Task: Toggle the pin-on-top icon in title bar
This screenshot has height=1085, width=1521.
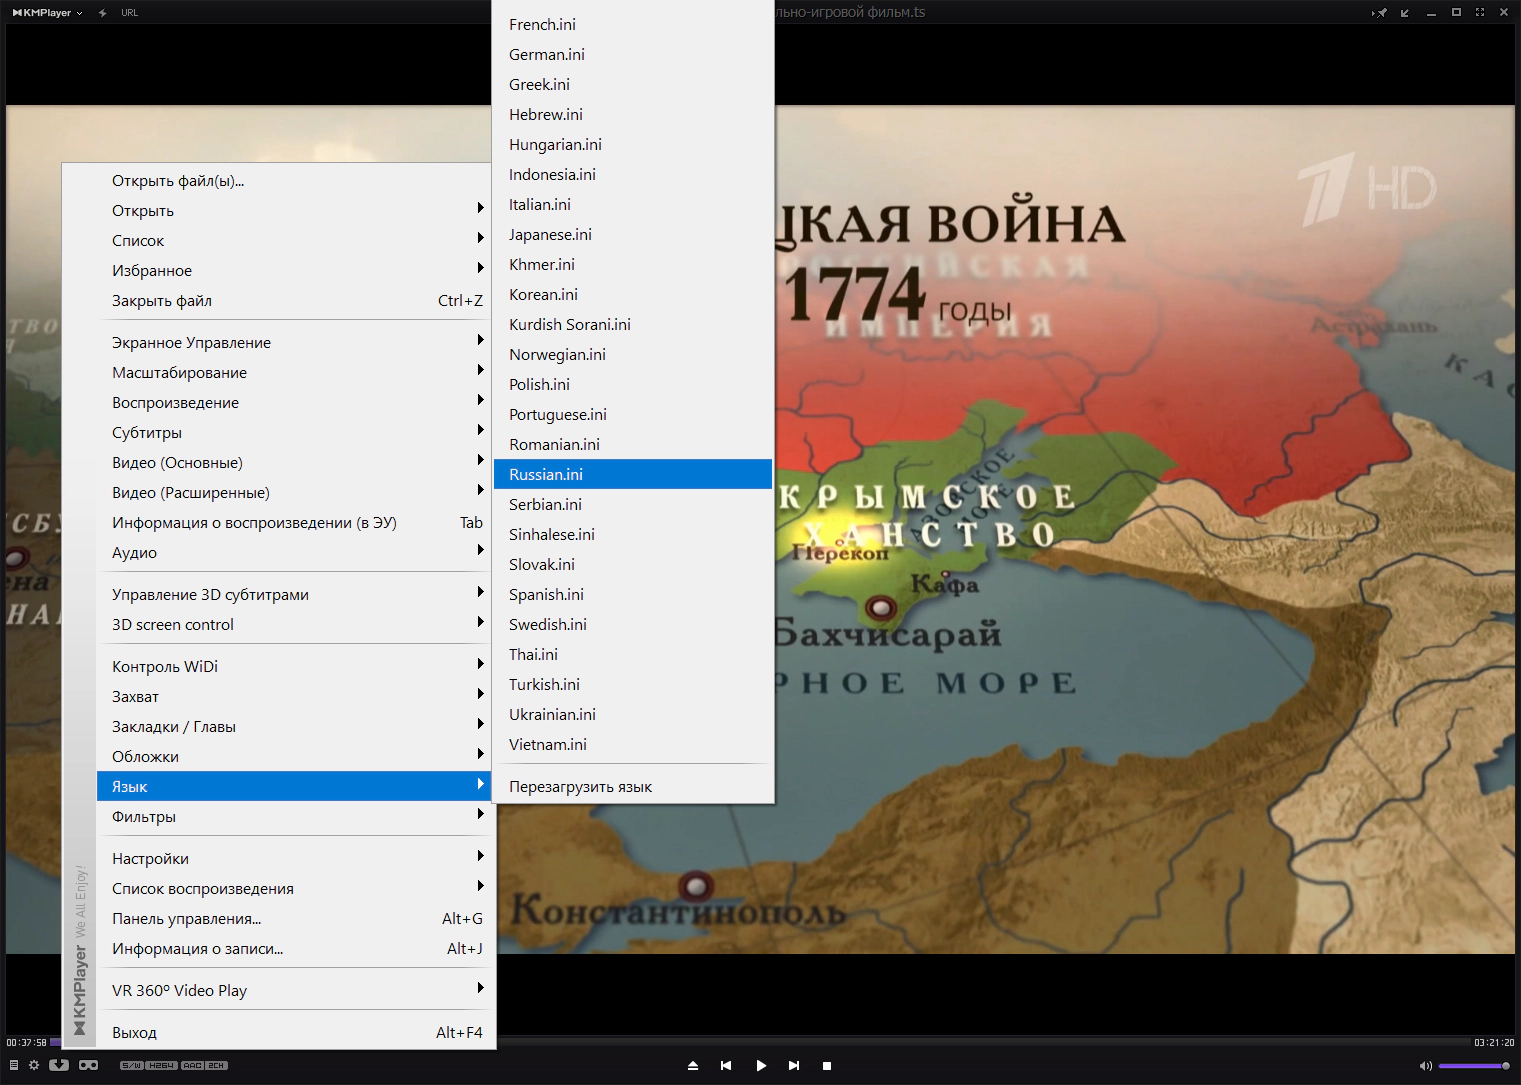Action: point(1381,13)
